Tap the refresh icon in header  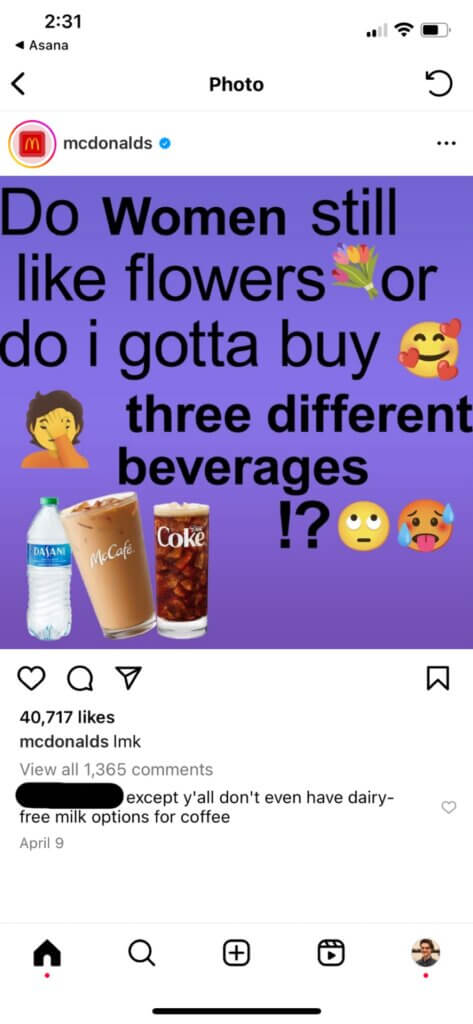[439, 84]
